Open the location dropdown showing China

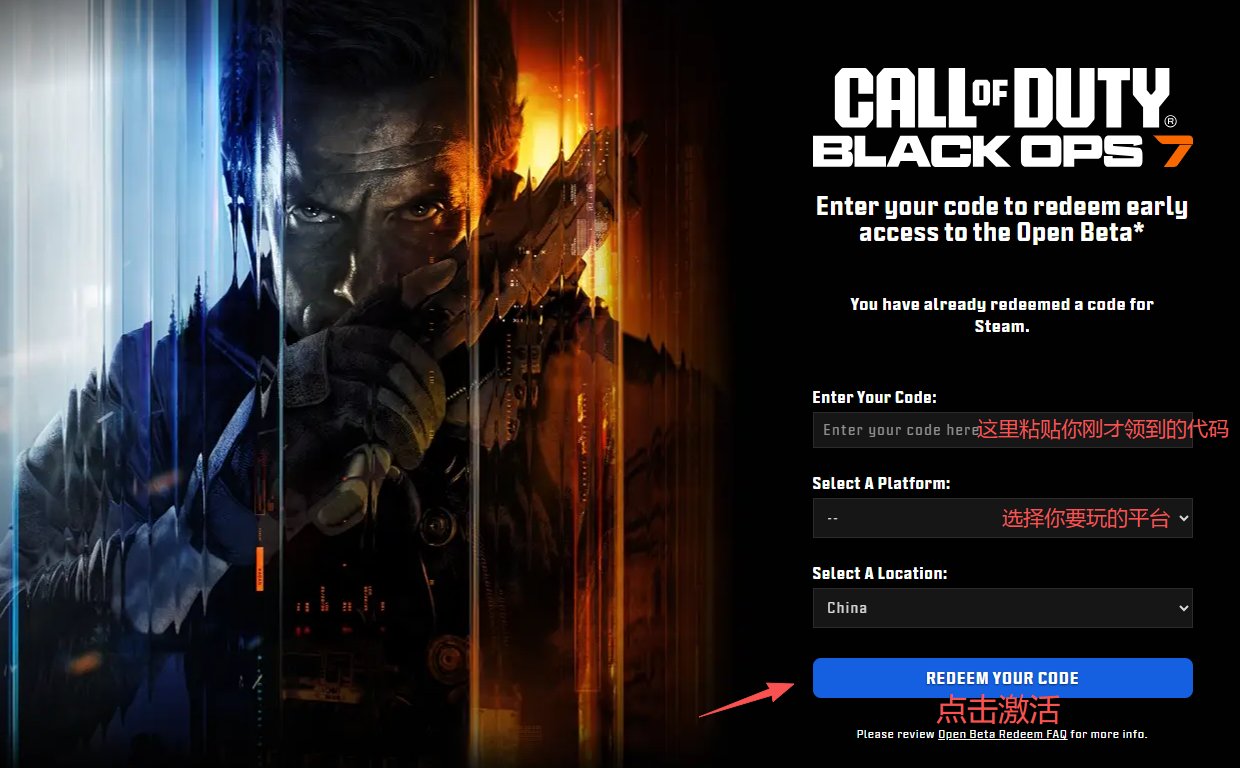pyautogui.click(x=1002, y=608)
